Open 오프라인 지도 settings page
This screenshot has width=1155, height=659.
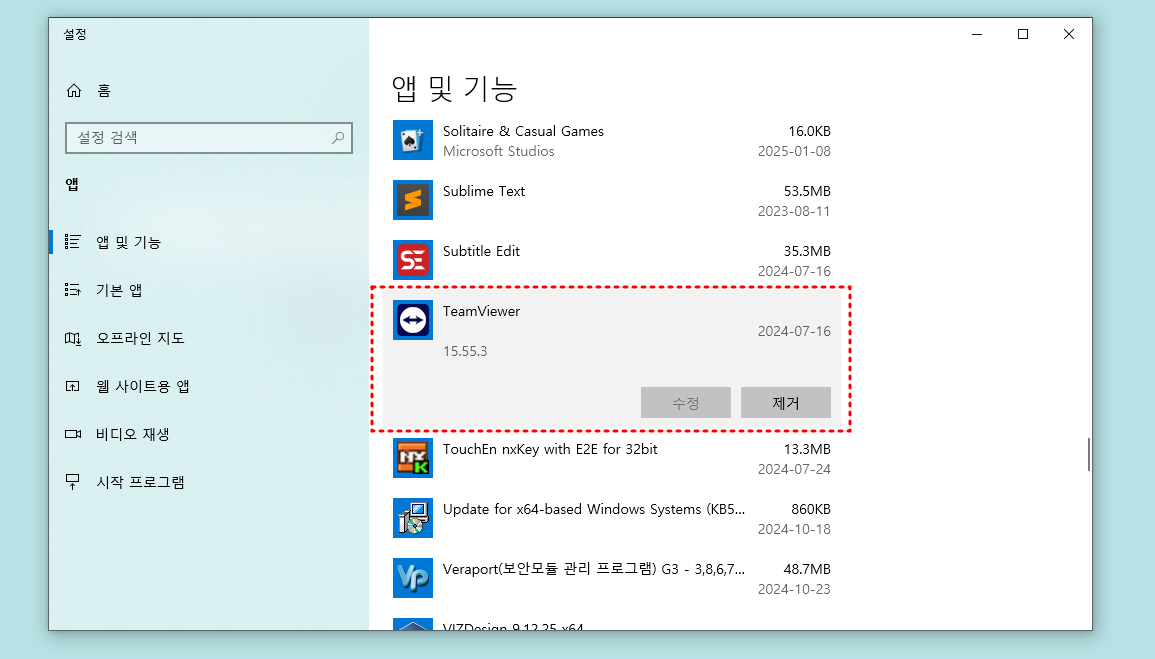140,338
